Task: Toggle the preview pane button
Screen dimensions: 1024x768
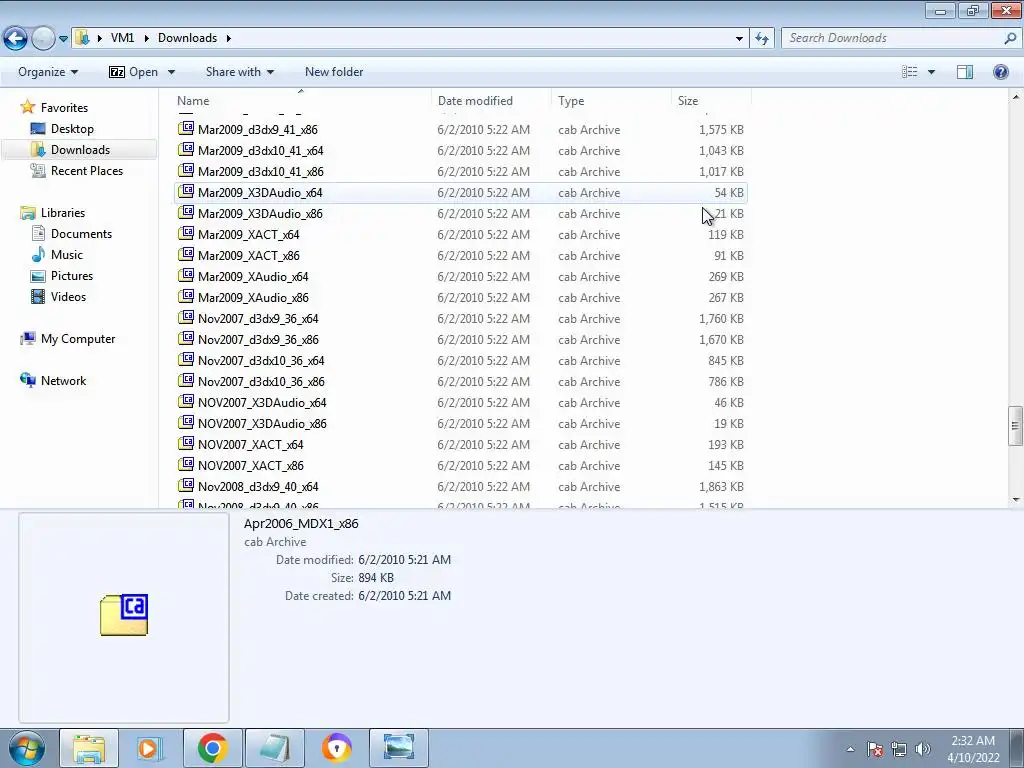Action: point(965,72)
